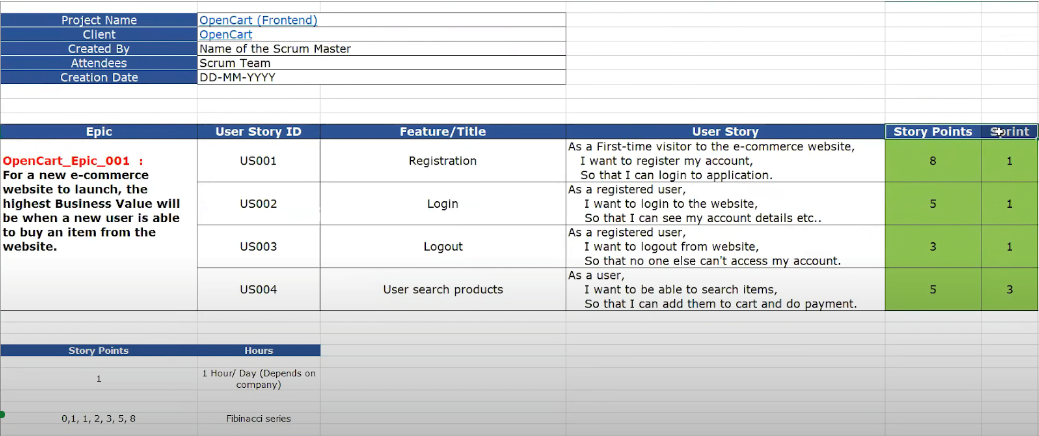Follow the OpenCart client hyperlink
Image resolution: width=1039 pixels, height=436 pixels.
tap(225, 34)
